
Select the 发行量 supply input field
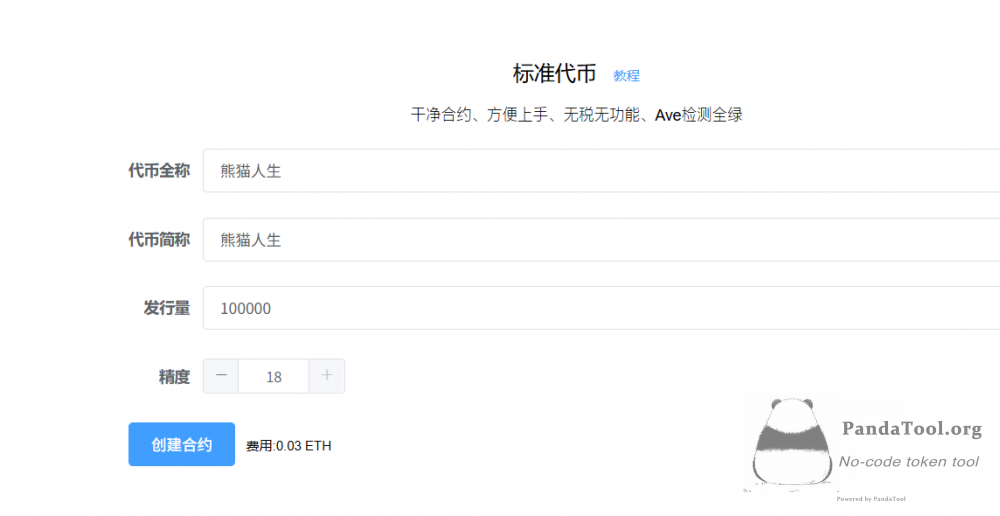600,308
